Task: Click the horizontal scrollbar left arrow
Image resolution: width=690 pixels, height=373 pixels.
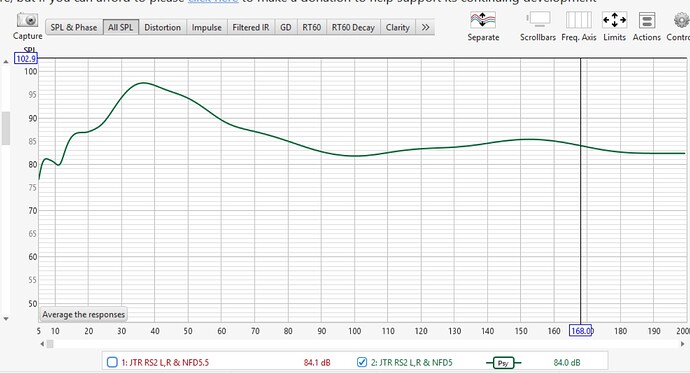Action: tap(42, 344)
